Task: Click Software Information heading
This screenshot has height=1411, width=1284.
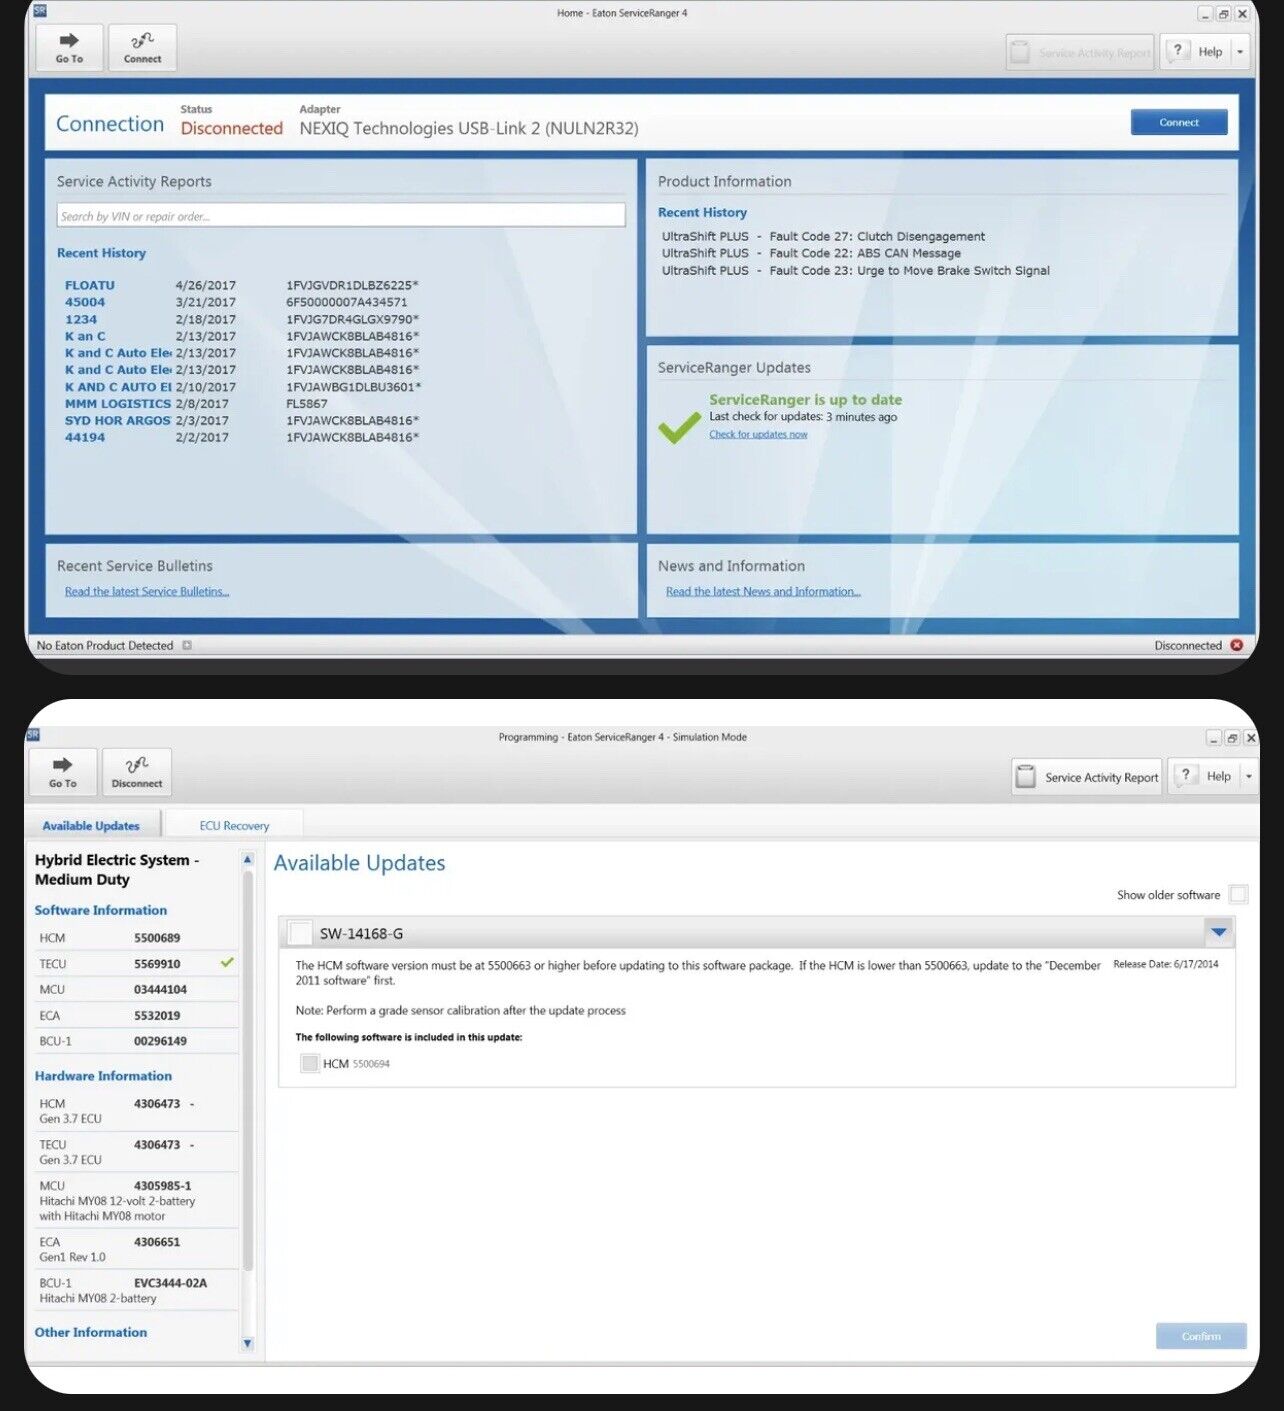Action: pos(101,911)
